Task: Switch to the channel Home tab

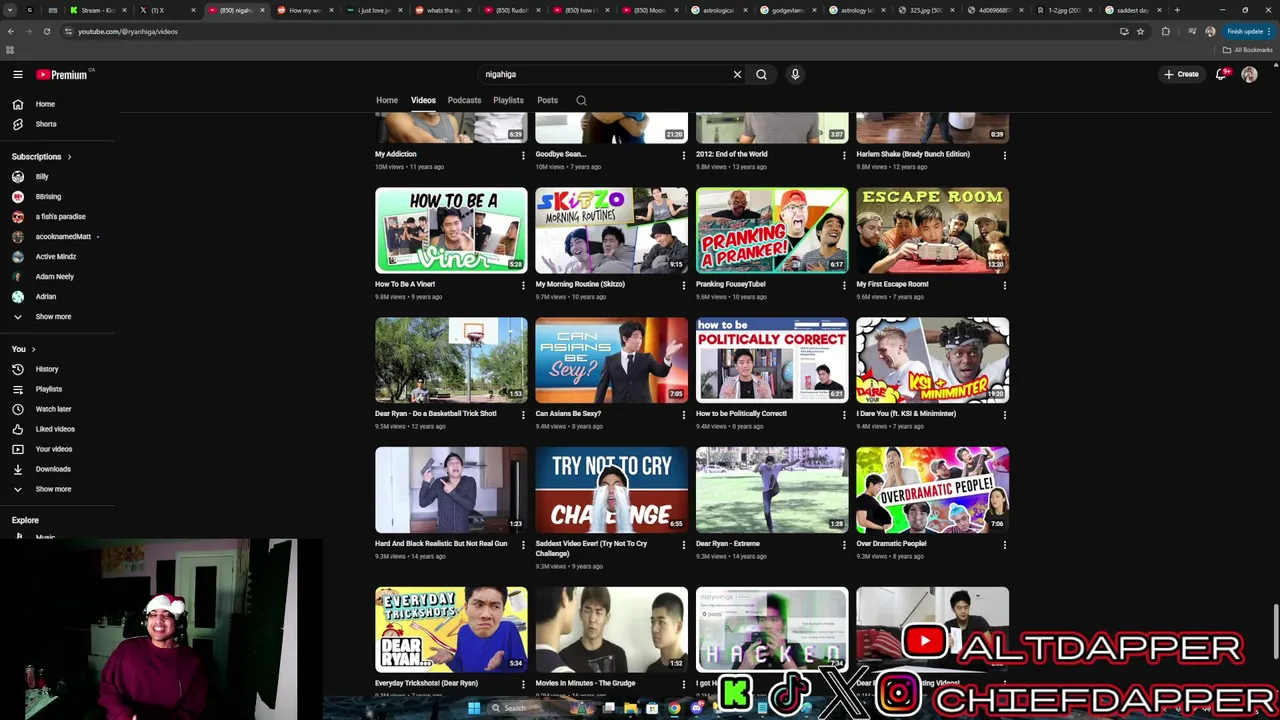Action: tap(387, 100)
